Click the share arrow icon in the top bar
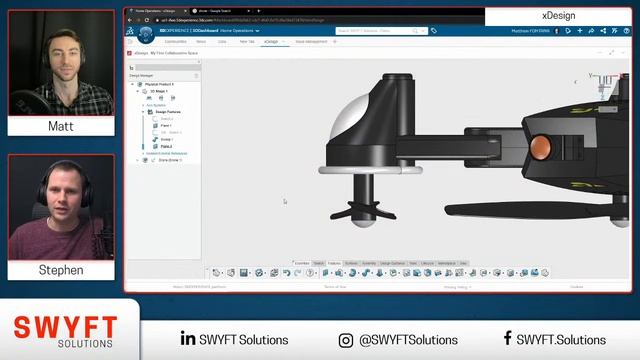 [591, 31]
